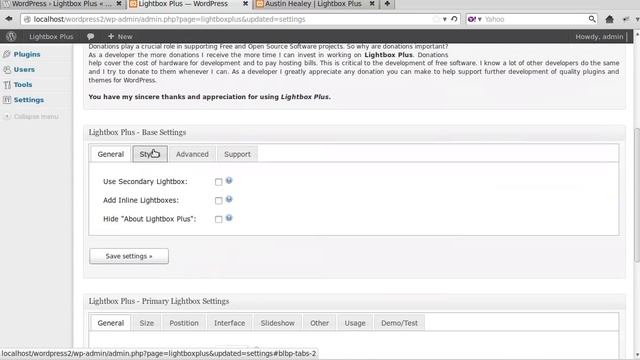Click the Use Secondary Lightbox label

[x=145, y=181]
